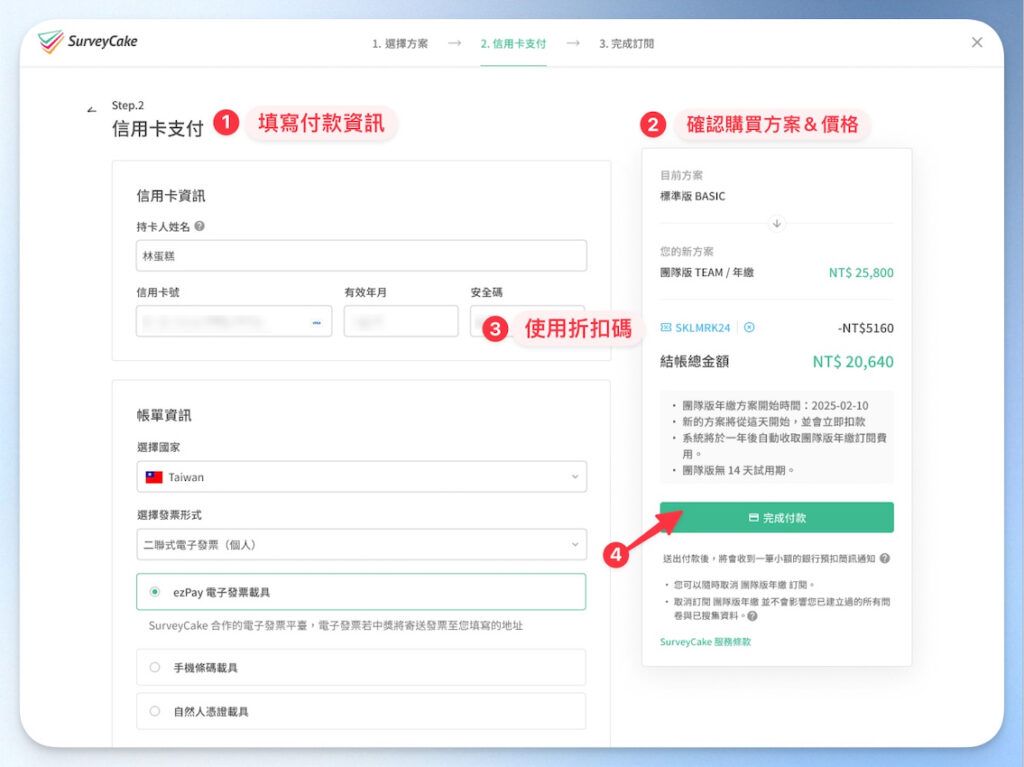Click the SurveyCake logo

point(88,42)
